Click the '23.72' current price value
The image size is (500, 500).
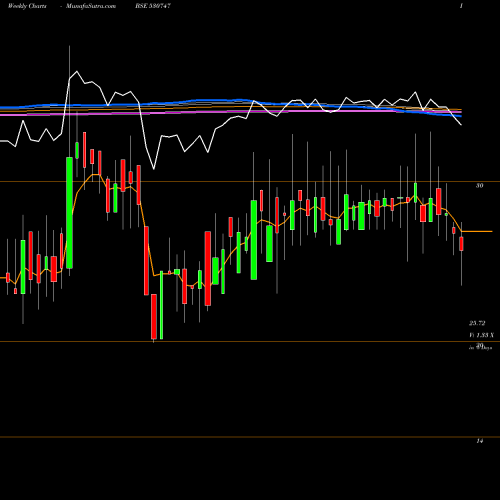pyautogui.click(x=477, y=323)
